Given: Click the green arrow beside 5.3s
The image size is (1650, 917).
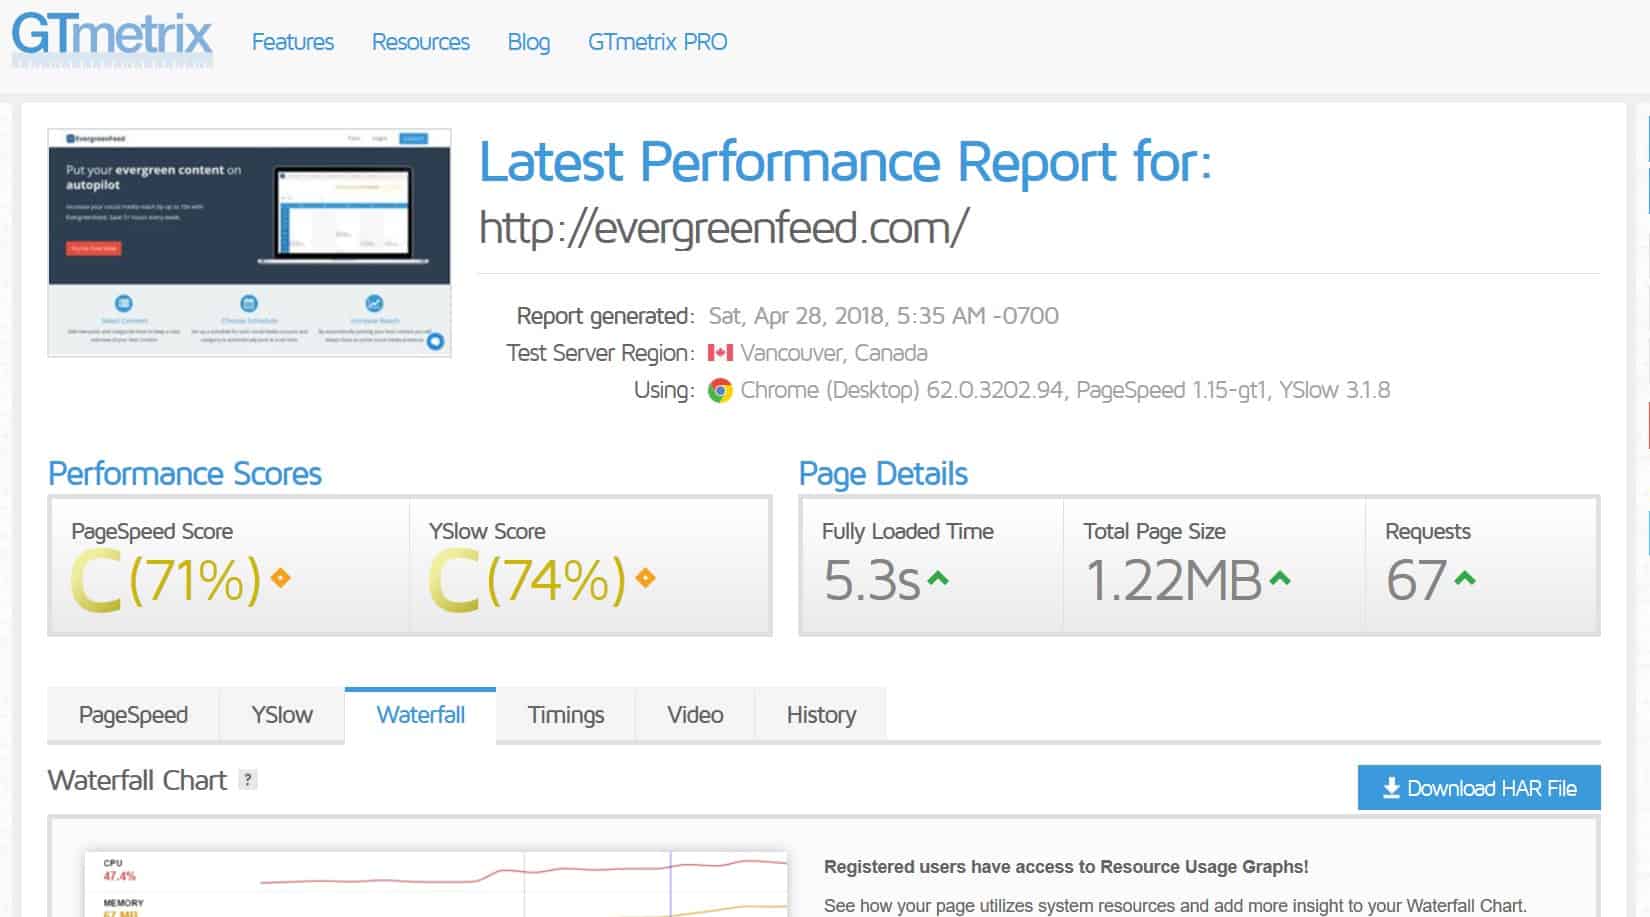Looking at the screenshot, I should (938, 578).
